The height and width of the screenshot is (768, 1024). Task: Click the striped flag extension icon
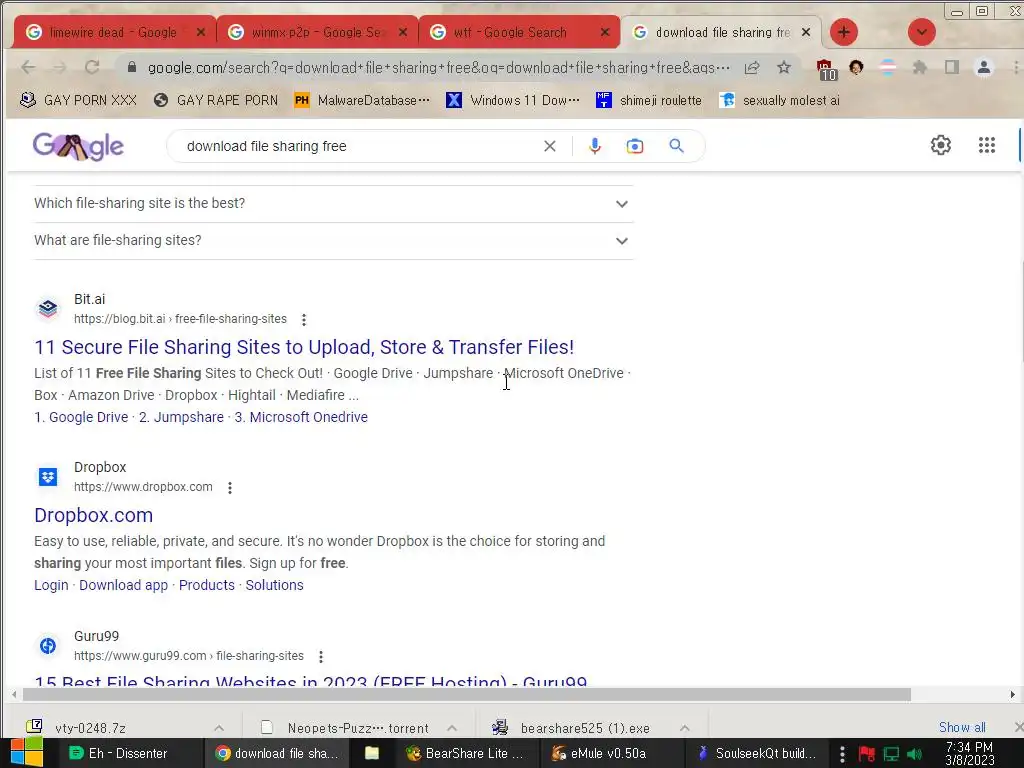pyautogui.click(x=888, y=67)
